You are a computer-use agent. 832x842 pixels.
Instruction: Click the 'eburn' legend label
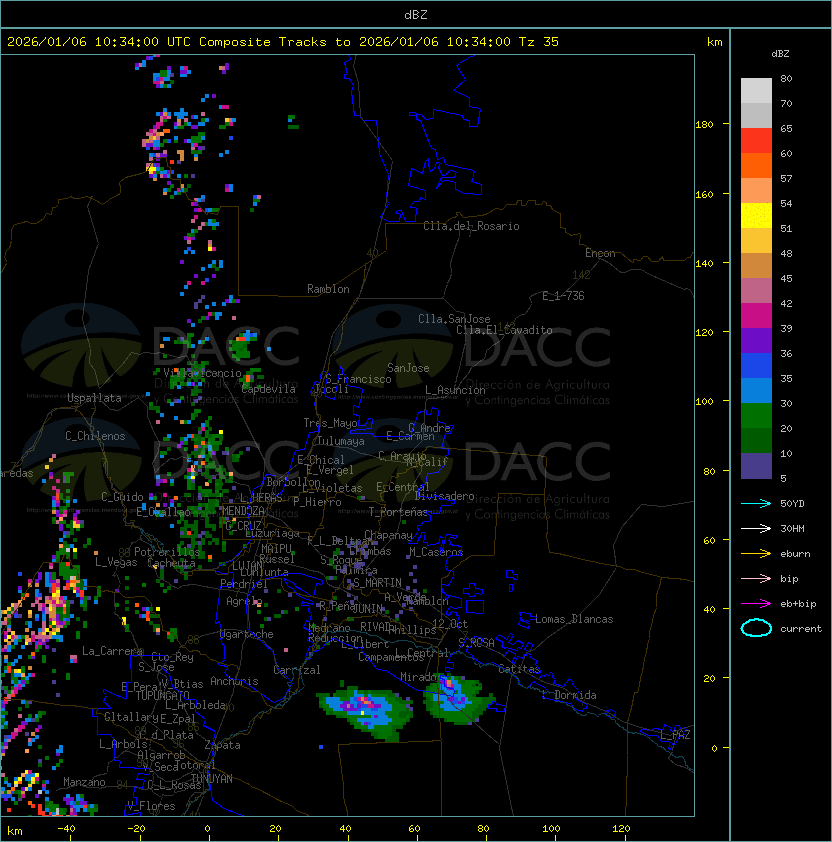click(x=795, y=554)
